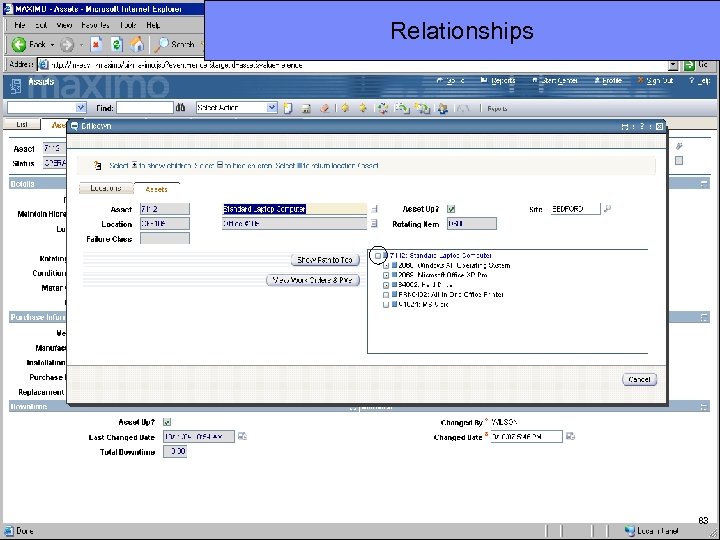720x540 pixels.
Task: Click the Cancel button in Drilldown
Action: point(639,380)
